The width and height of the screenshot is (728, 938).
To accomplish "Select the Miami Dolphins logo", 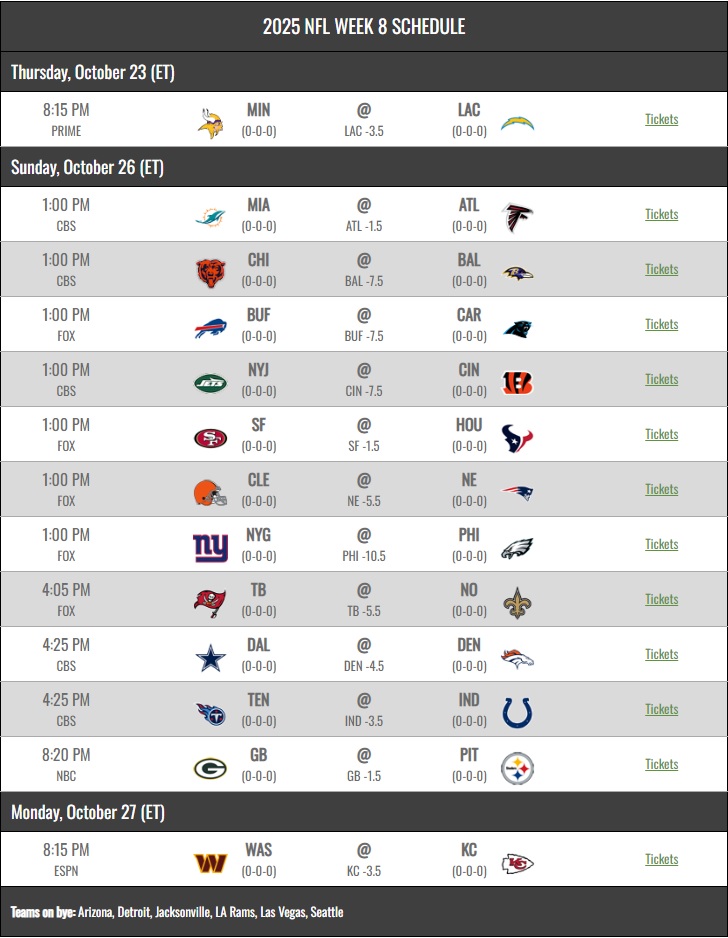I will pos(210,215).
